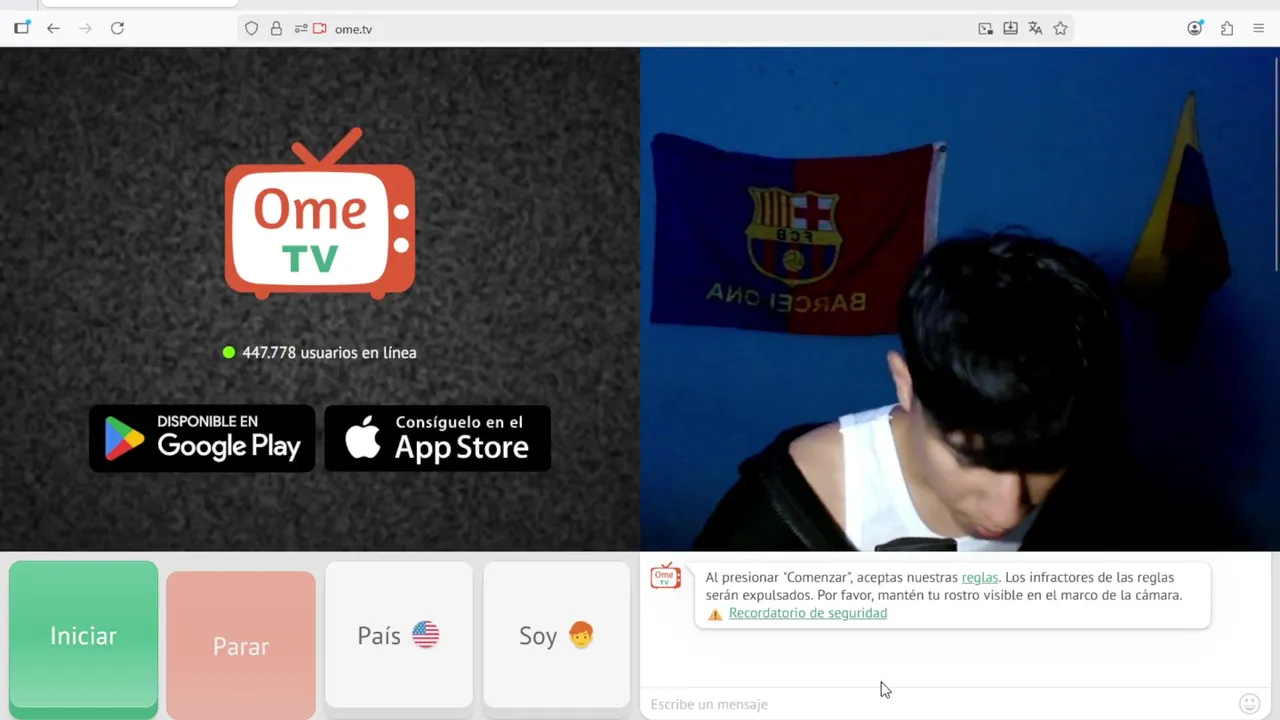The image size is (1280, 720).
Task: Translate this page icon
Action: click(1035, 29)
